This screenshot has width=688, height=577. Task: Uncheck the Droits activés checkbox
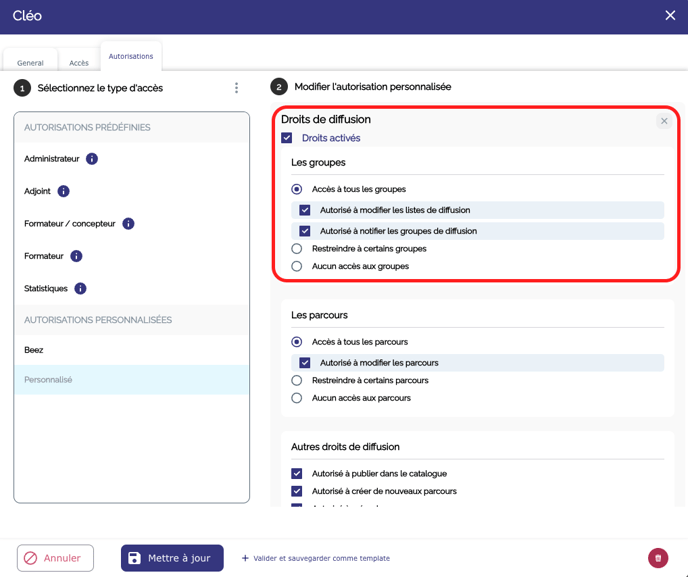pyautogui.click(x=287, y=138)
